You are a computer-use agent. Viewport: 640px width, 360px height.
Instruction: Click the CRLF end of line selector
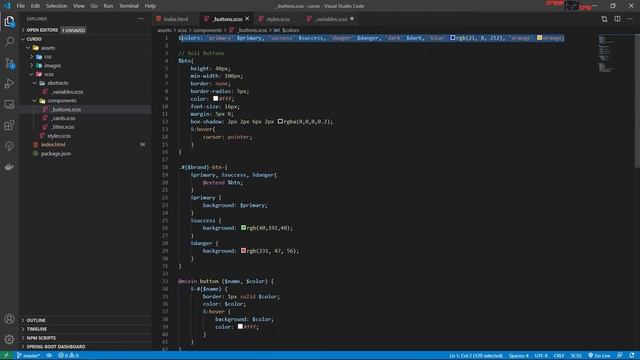(559, 356)
